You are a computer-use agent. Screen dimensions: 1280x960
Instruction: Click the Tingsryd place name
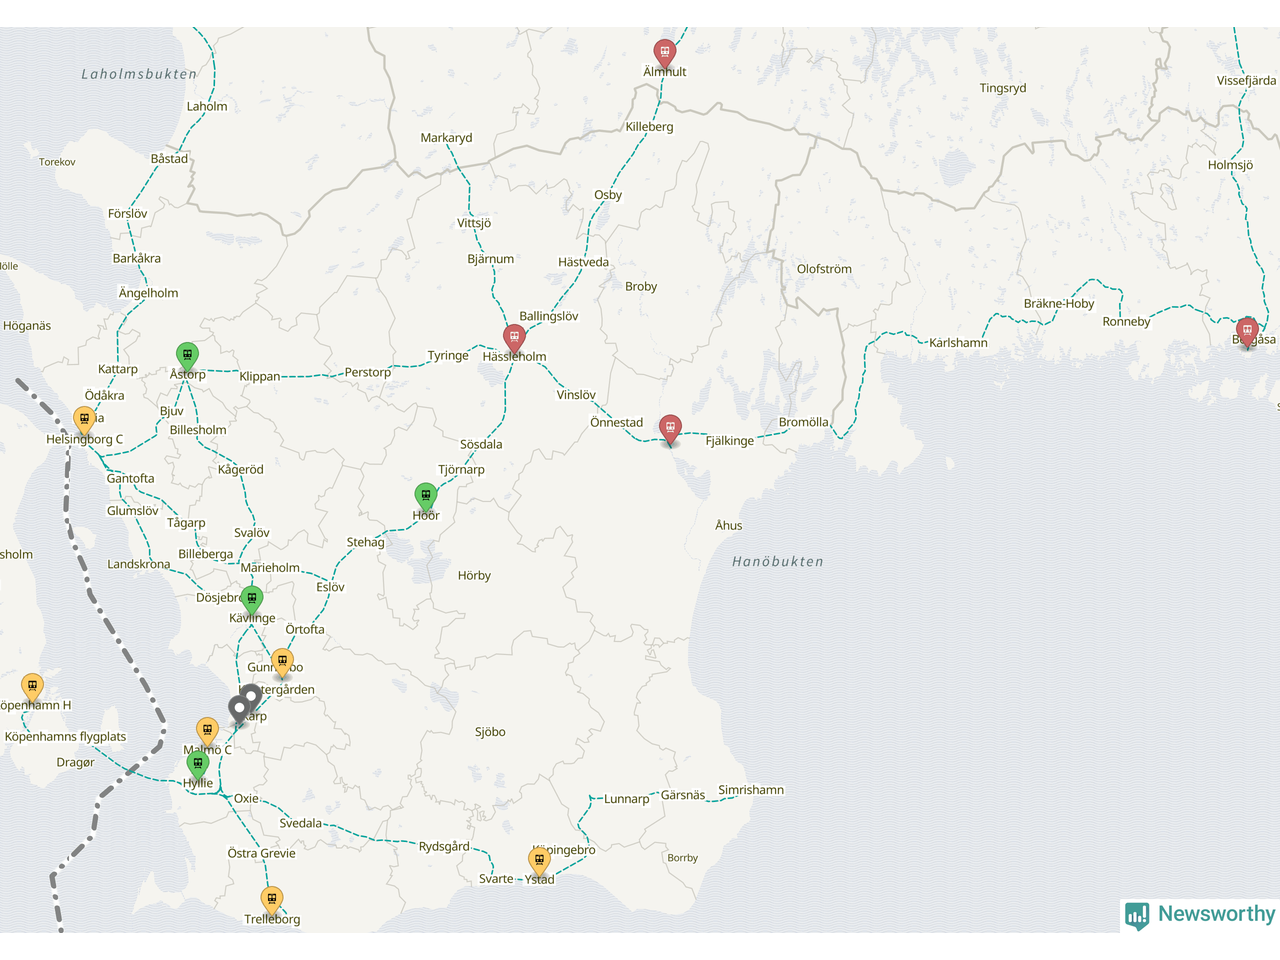coord(1003,88)
